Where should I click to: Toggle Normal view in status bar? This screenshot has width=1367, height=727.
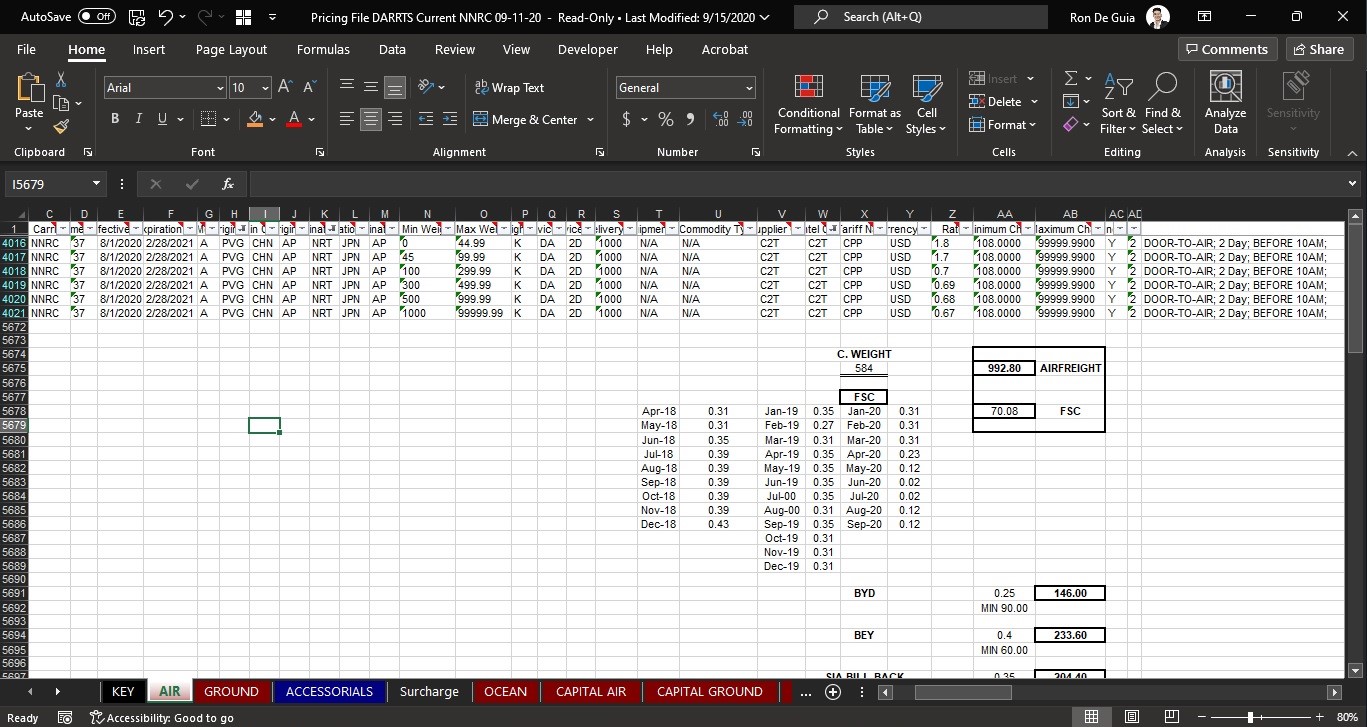[x=1091, y=717]
